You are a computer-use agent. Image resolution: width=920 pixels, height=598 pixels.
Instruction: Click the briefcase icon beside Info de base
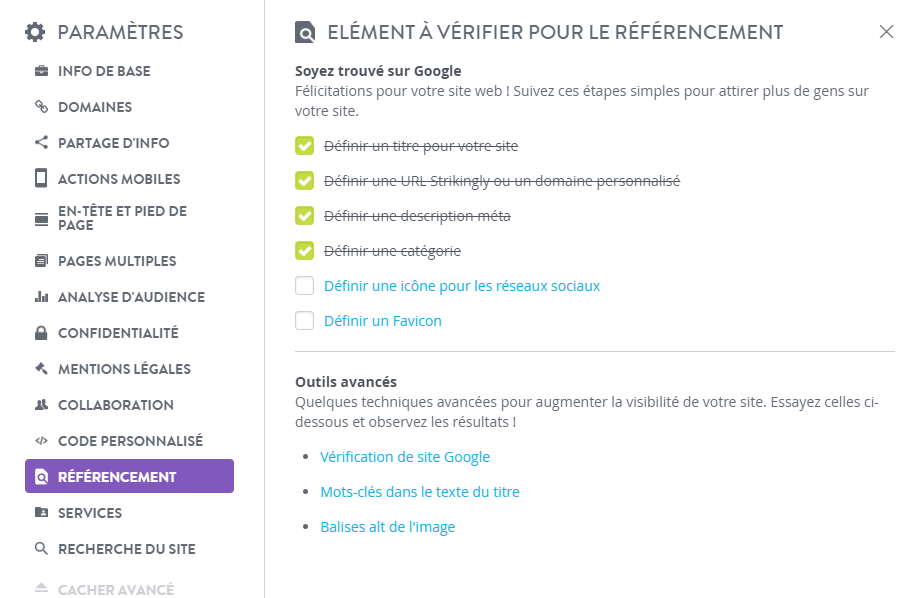(41, 71)
